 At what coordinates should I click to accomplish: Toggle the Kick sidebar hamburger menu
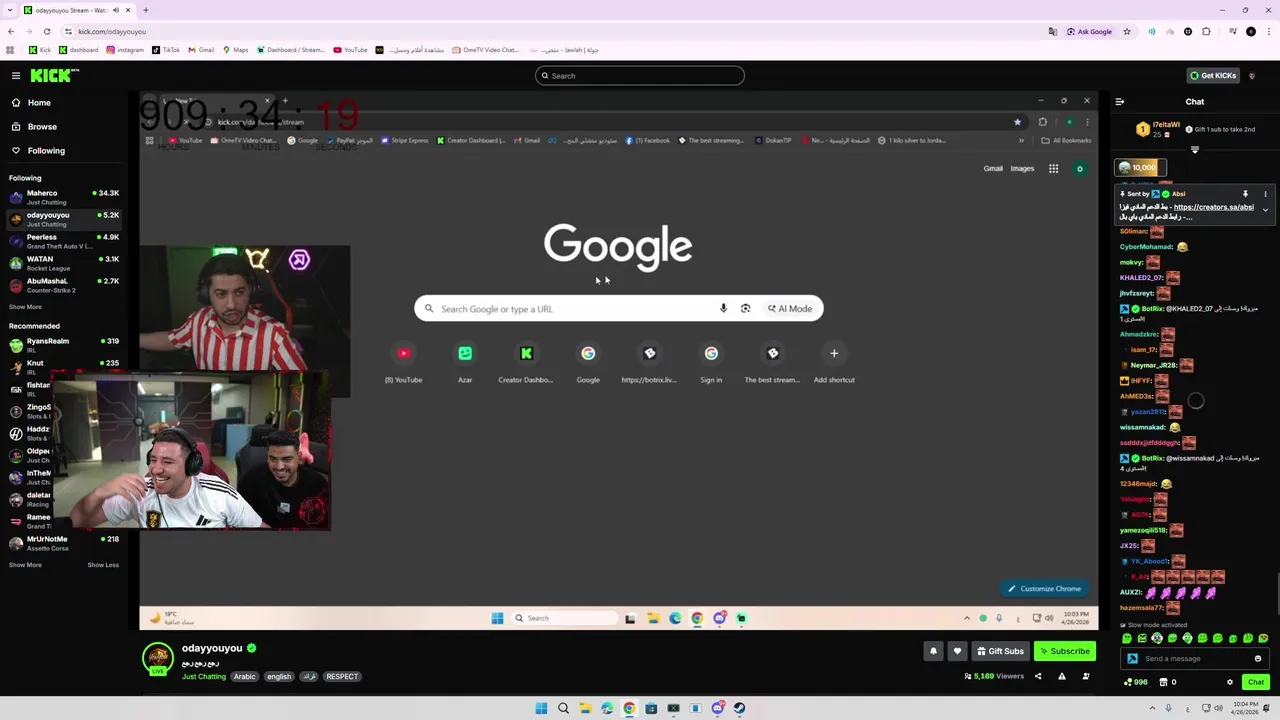click(16, 75)
